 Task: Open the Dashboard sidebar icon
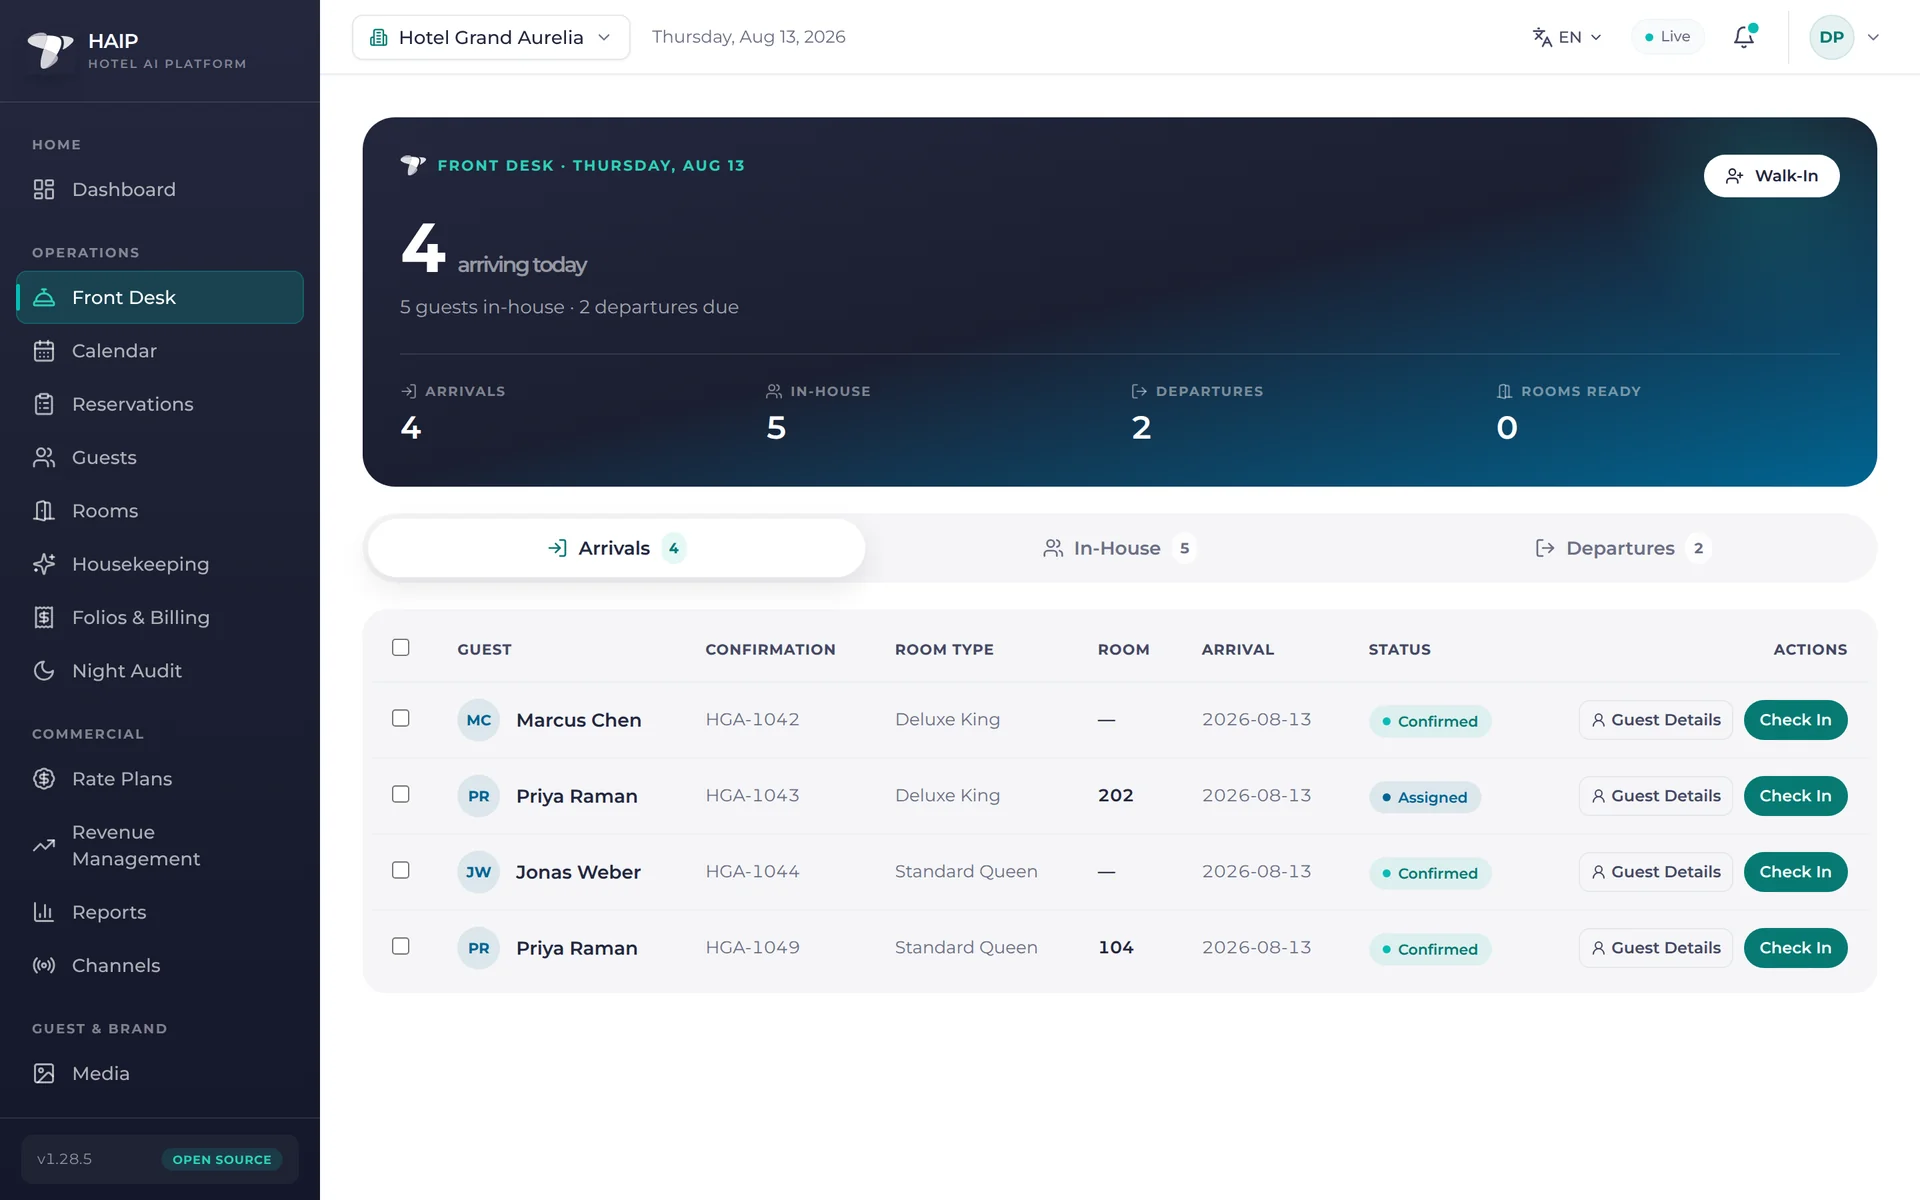[x=44, y=190]
